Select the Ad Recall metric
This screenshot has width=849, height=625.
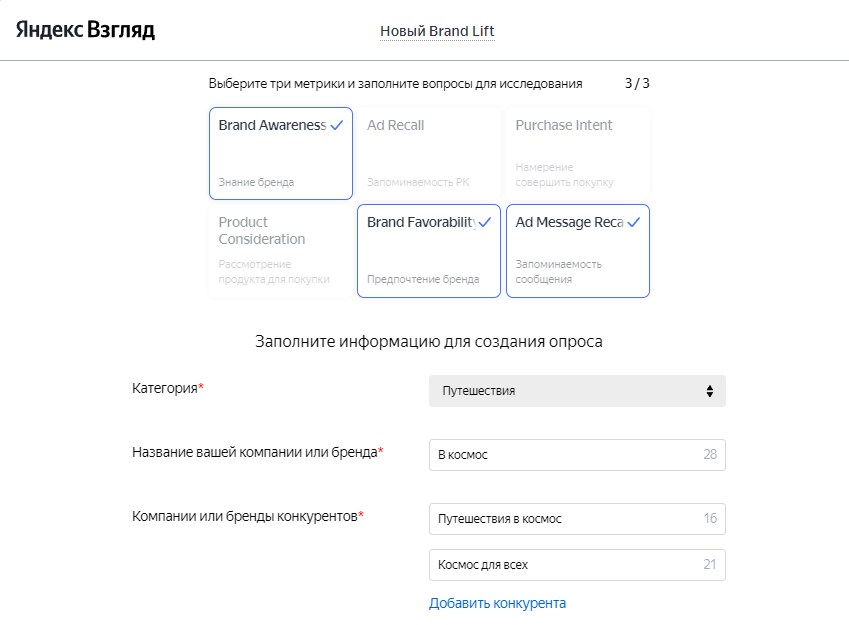click(428, 153)
